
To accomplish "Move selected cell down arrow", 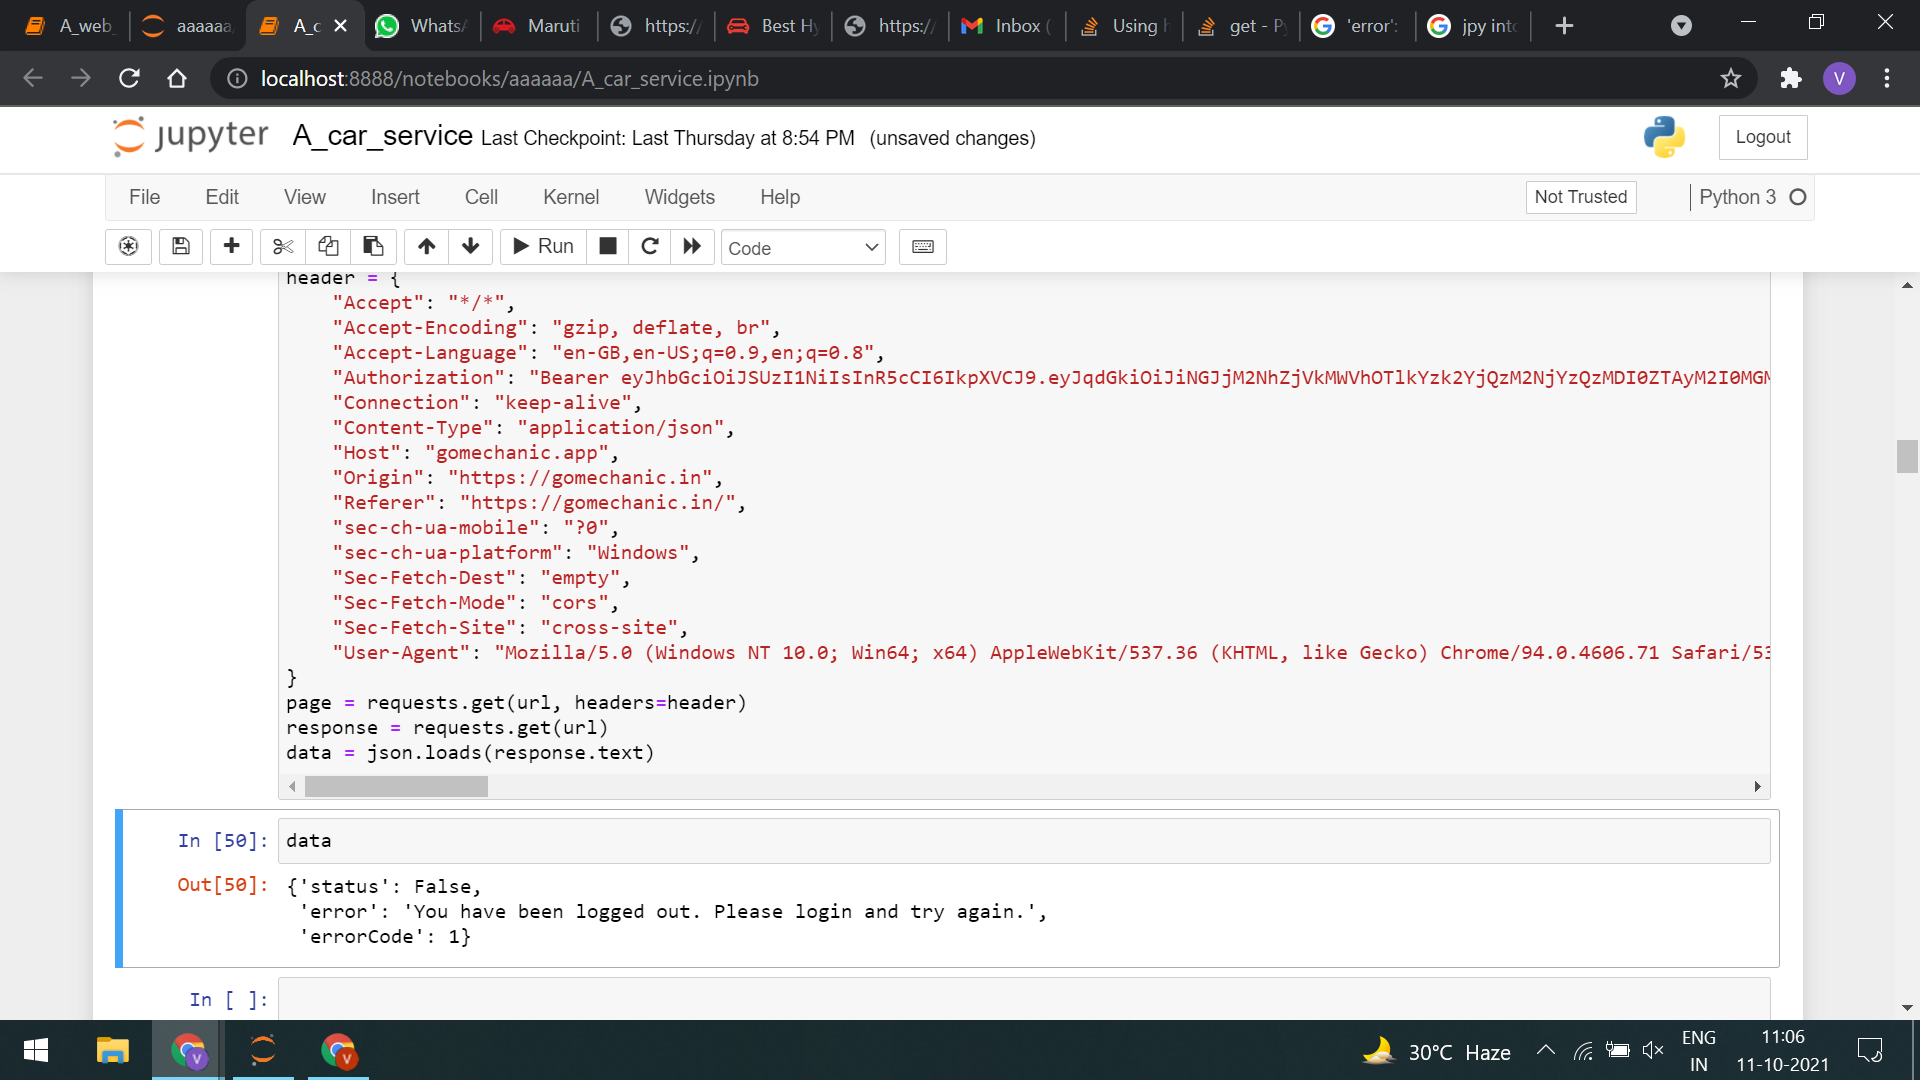I will [x=471, y=246].
